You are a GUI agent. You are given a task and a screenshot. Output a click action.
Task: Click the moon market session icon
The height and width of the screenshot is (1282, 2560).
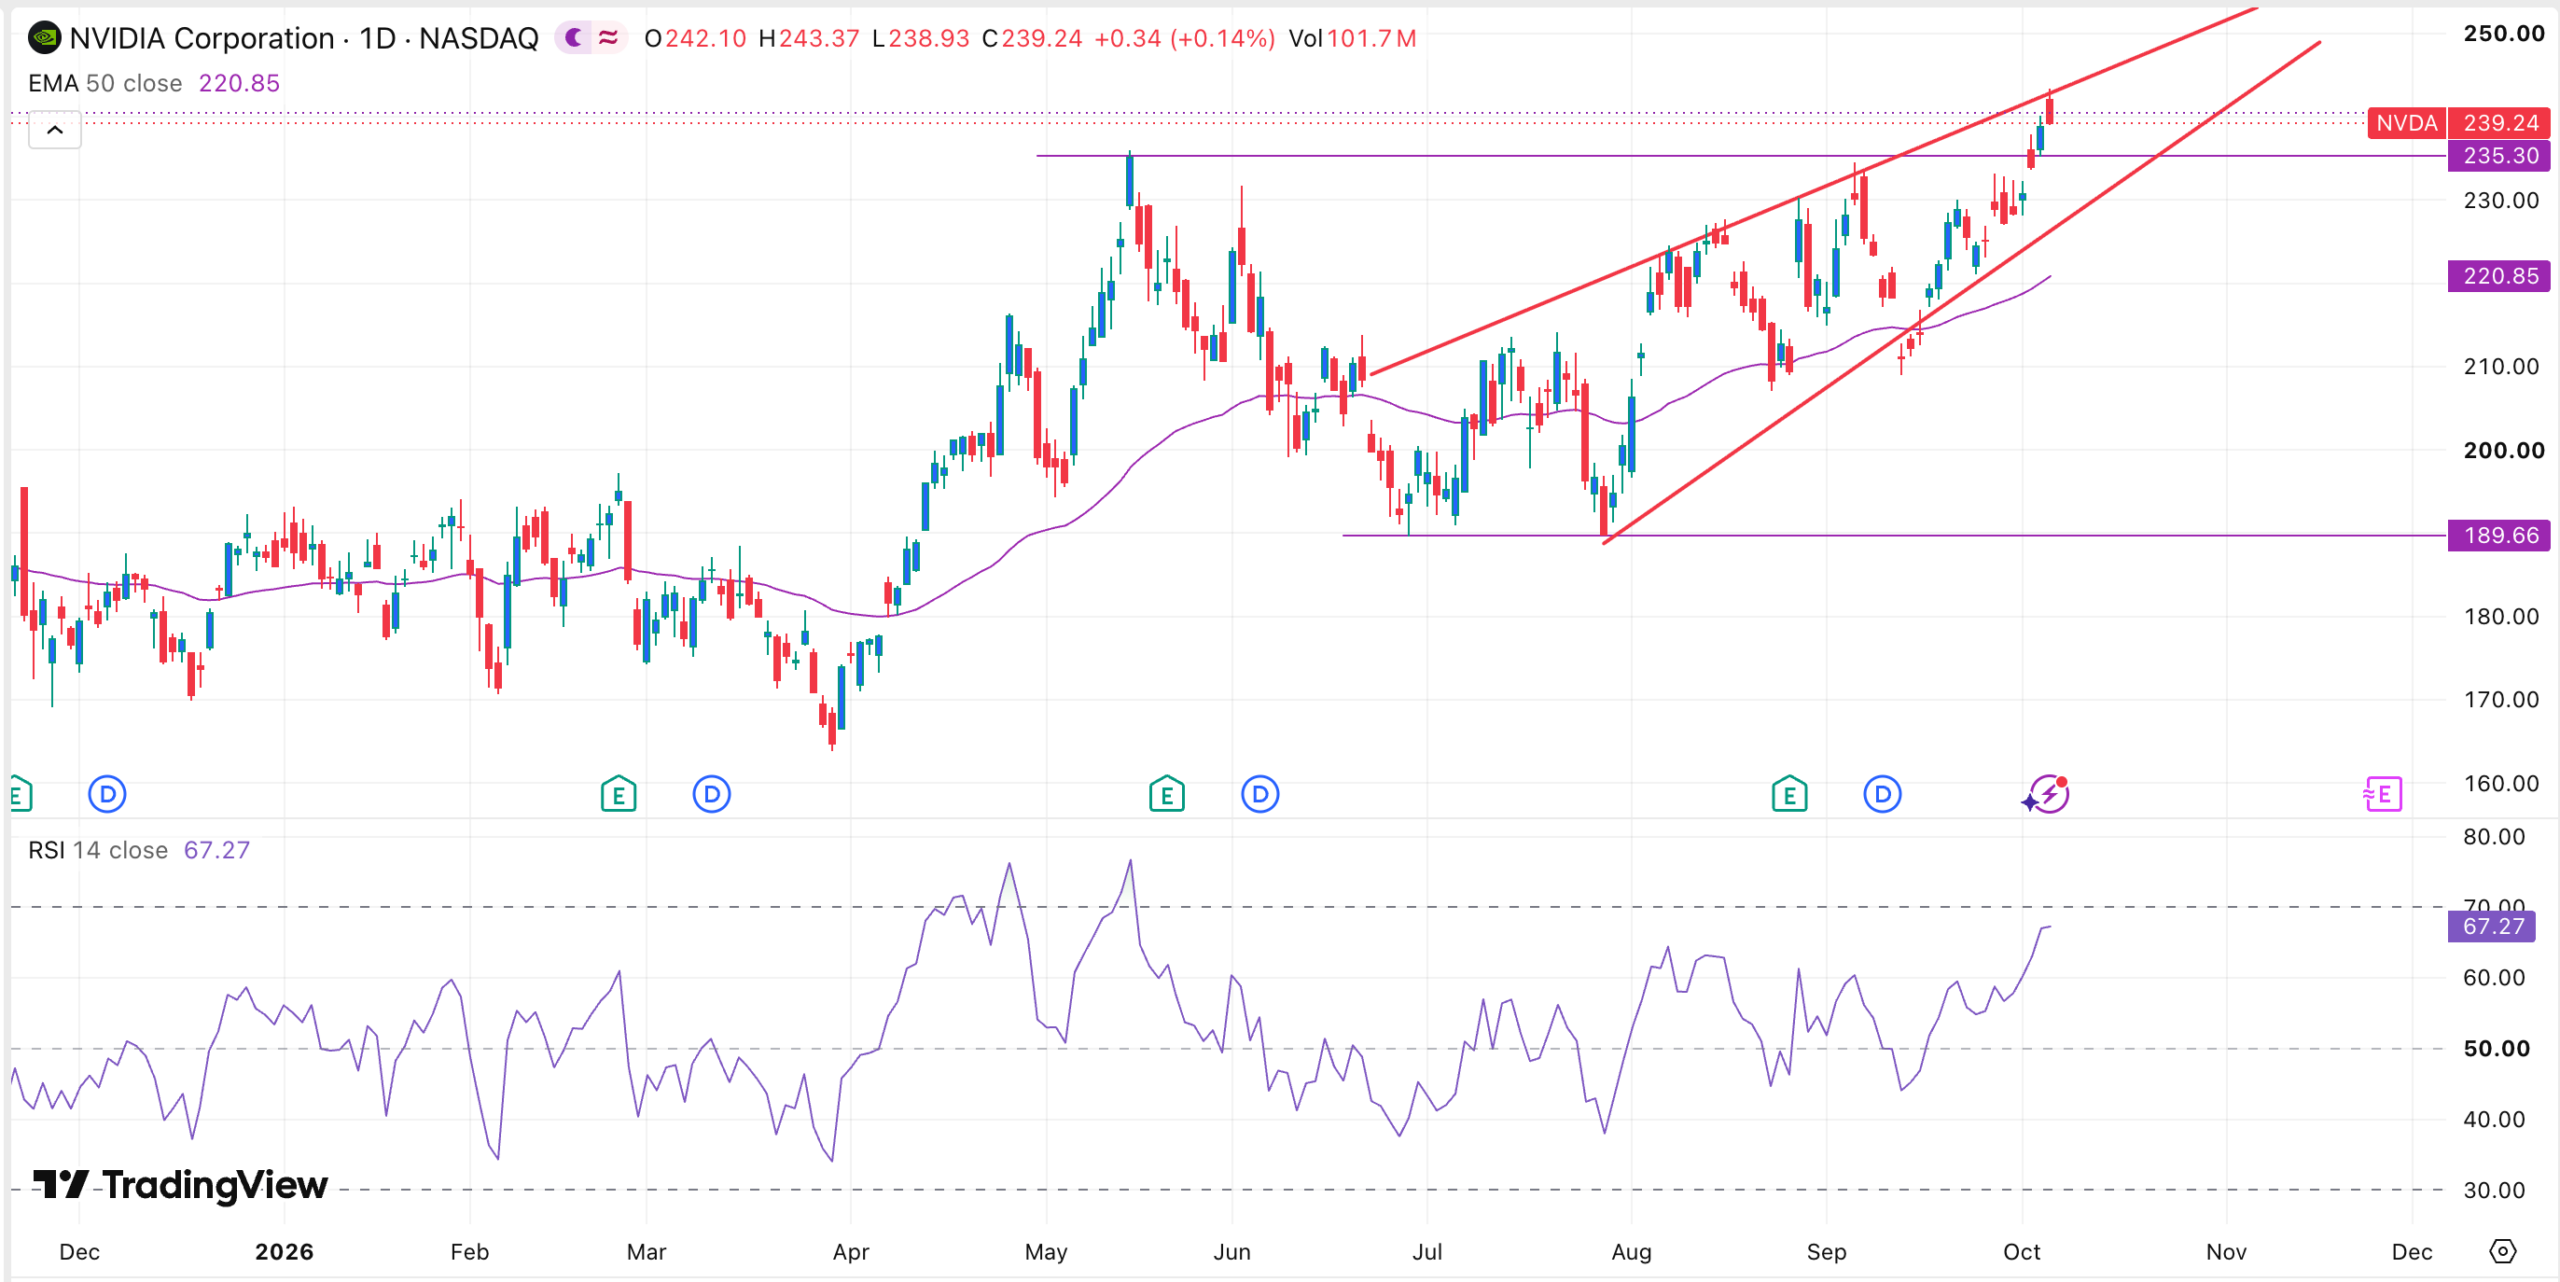(x=574, y=38)
